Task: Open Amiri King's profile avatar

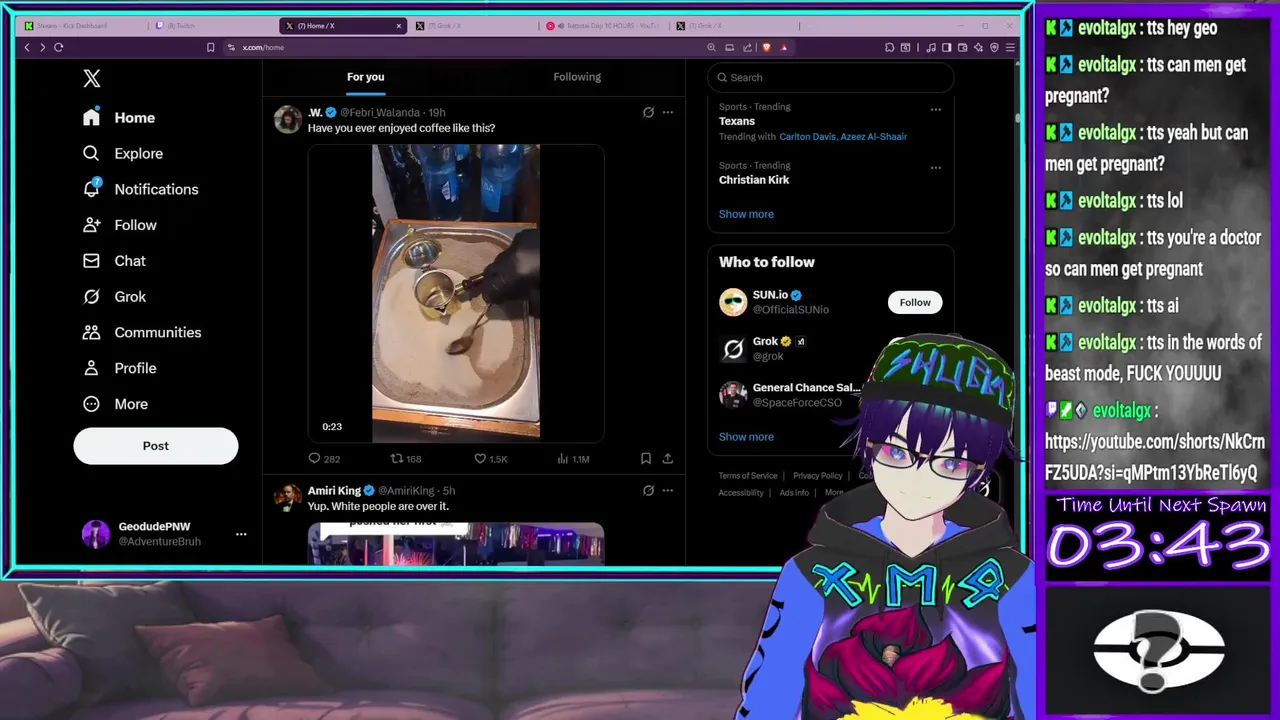Action: 288,497
